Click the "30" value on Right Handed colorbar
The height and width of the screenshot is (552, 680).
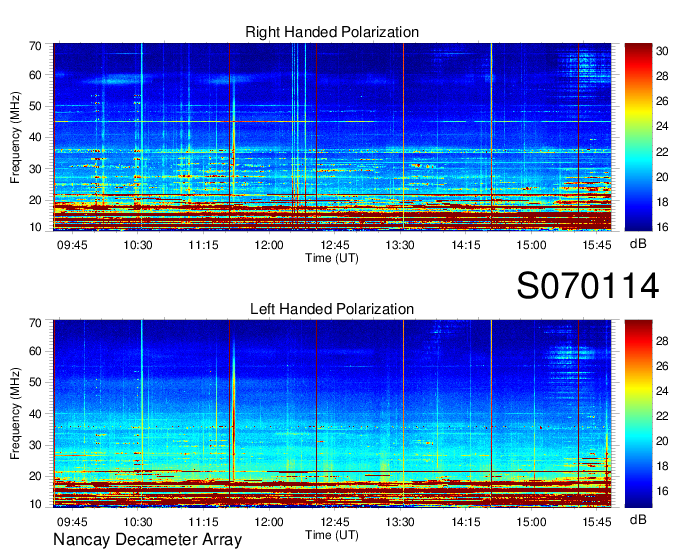click(662, 52)
